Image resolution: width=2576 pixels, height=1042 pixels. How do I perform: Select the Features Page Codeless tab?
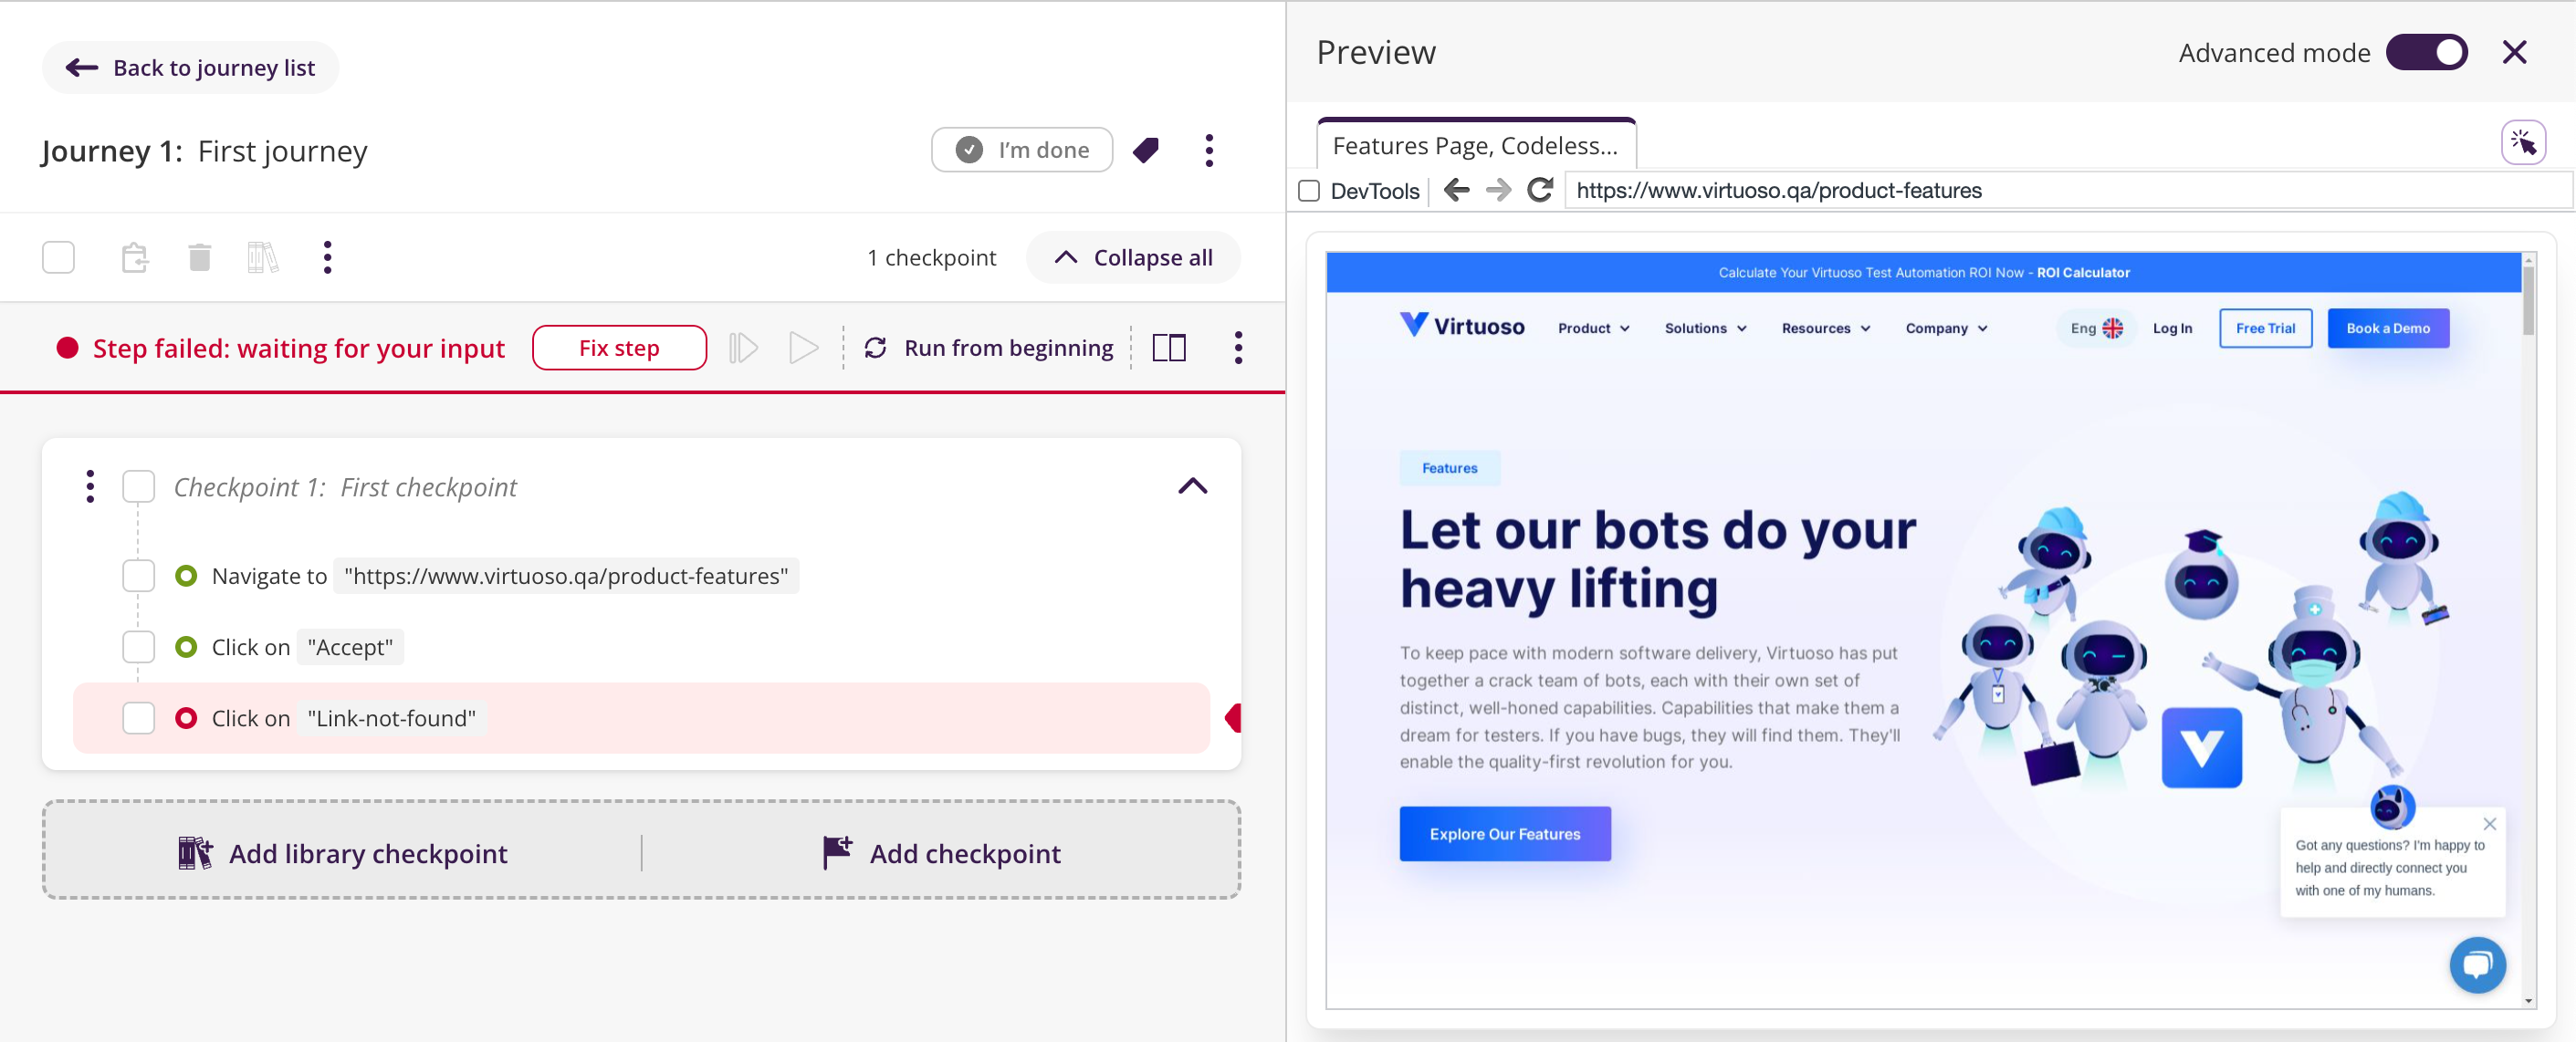click(1473, 146)
